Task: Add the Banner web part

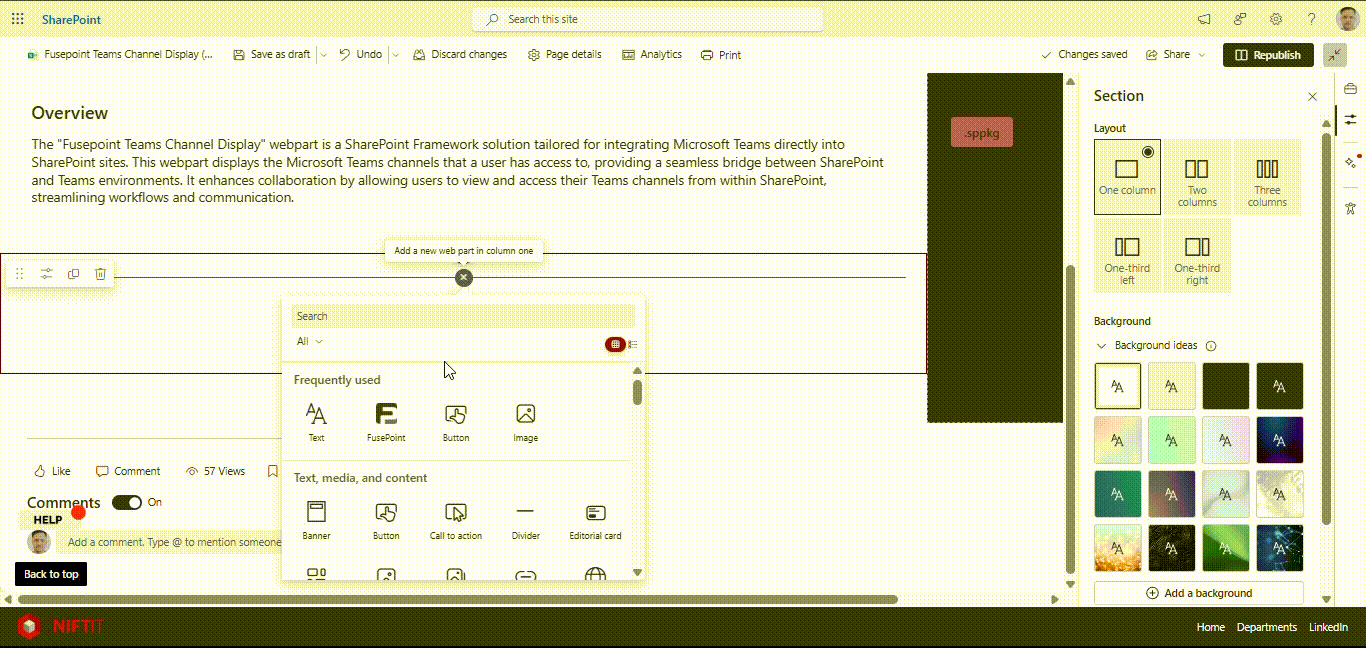Action: (316, 519)
